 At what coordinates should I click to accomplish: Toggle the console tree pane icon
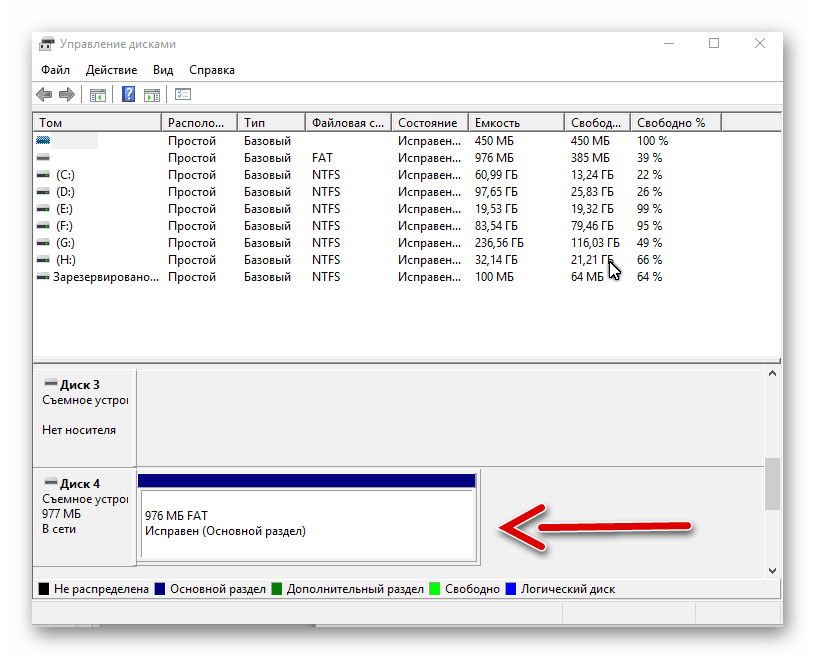click(98, 95)
